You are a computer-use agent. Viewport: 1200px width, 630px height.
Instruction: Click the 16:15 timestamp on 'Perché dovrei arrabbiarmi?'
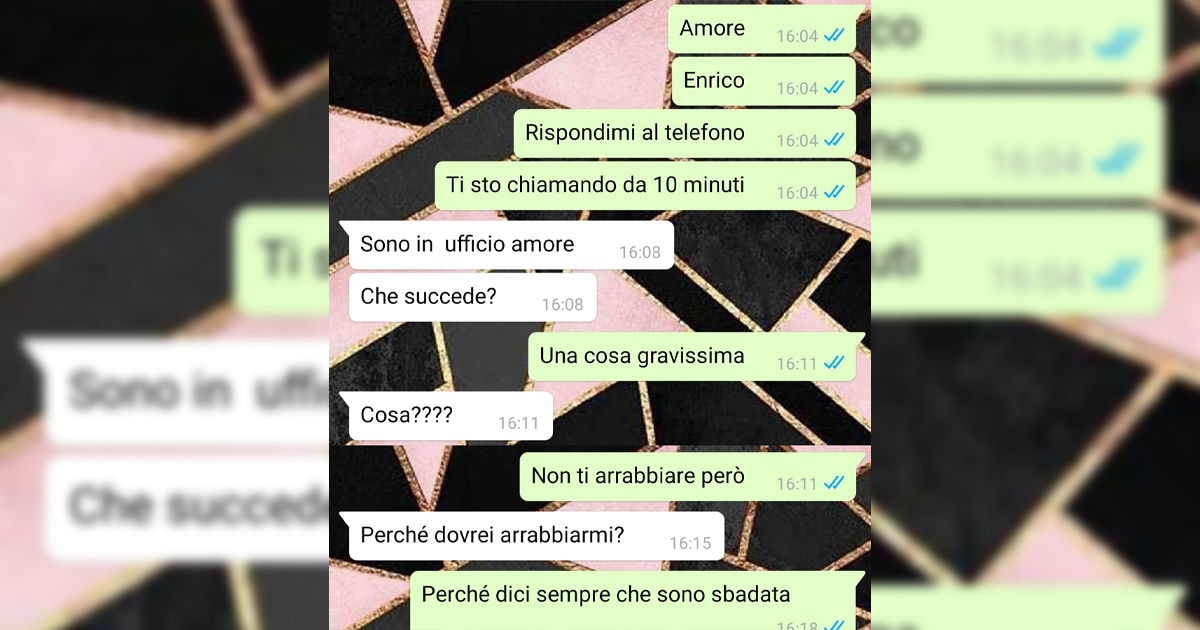coord(690,544)
